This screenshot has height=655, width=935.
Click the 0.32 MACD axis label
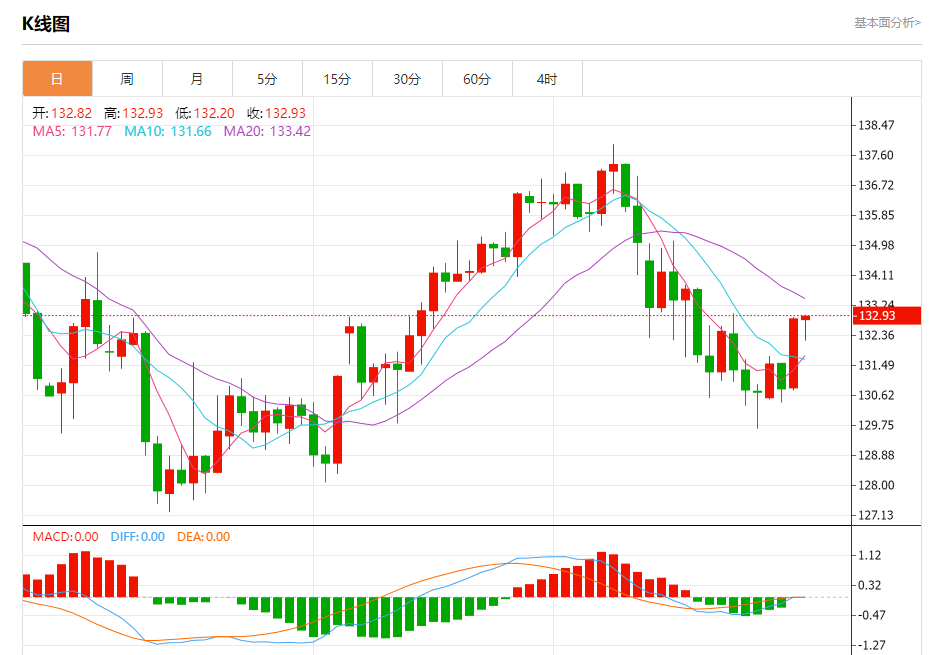(x=869, y=585)
